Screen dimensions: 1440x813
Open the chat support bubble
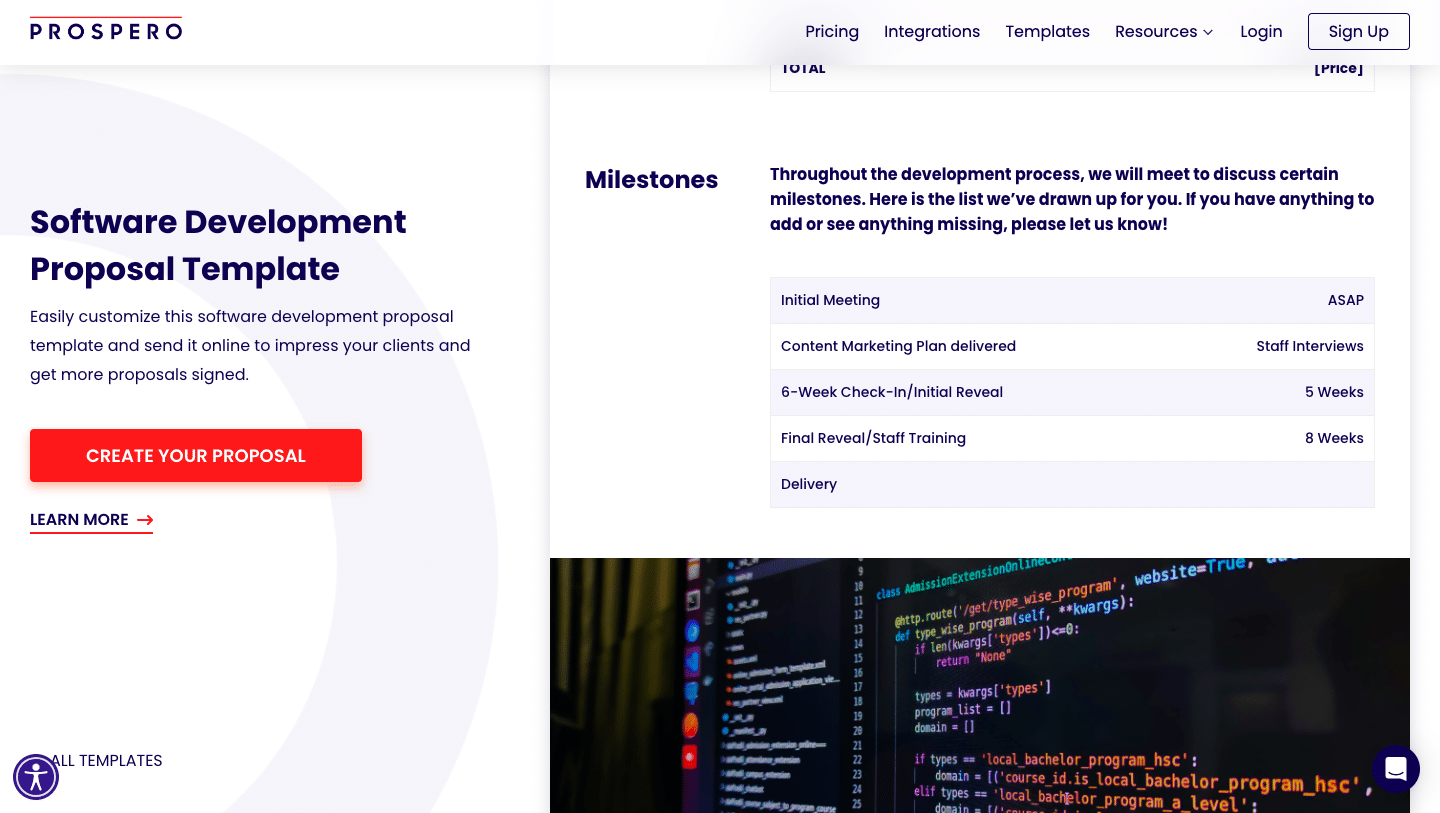1395,769
